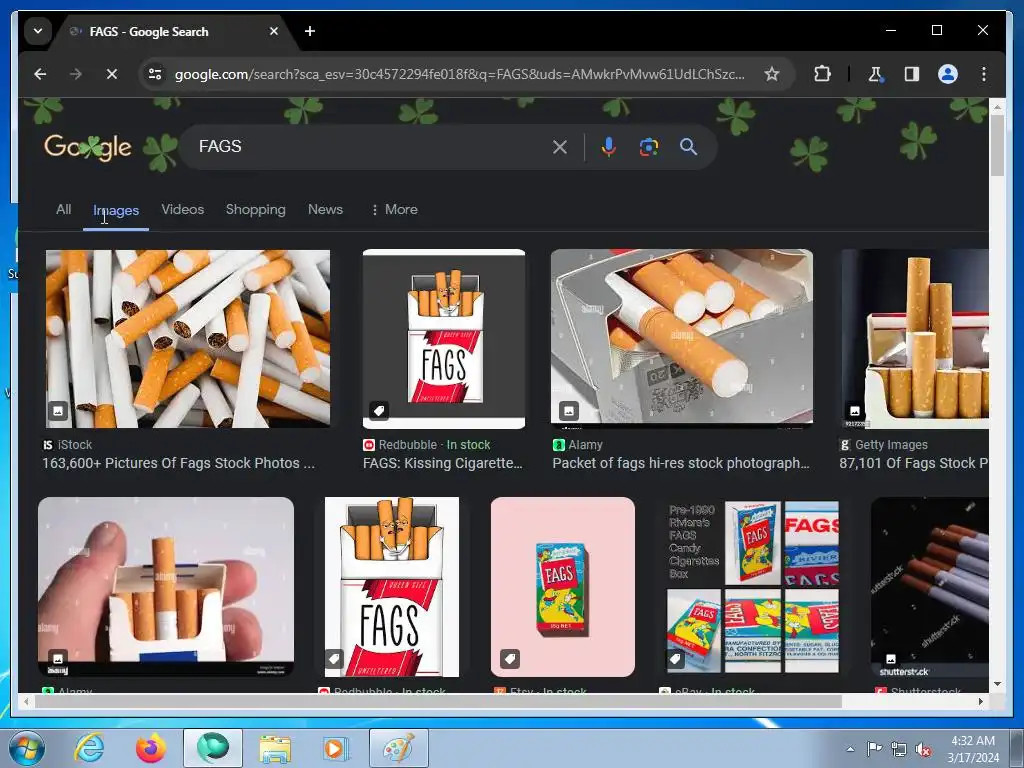
Task: Open Windows Media Player in taskbar
Action: pyautogui.click(x=336, y=748)
